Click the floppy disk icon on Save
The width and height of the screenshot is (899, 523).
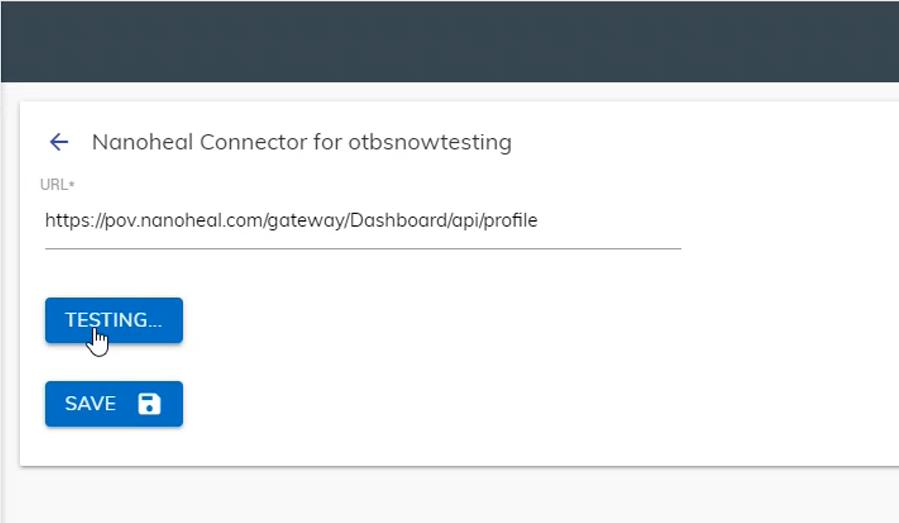[149, 404]
